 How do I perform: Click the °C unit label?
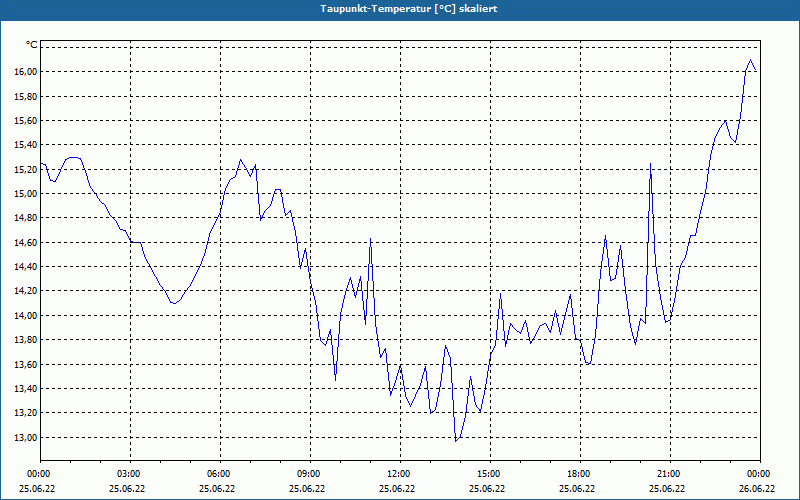click(31, 45)
